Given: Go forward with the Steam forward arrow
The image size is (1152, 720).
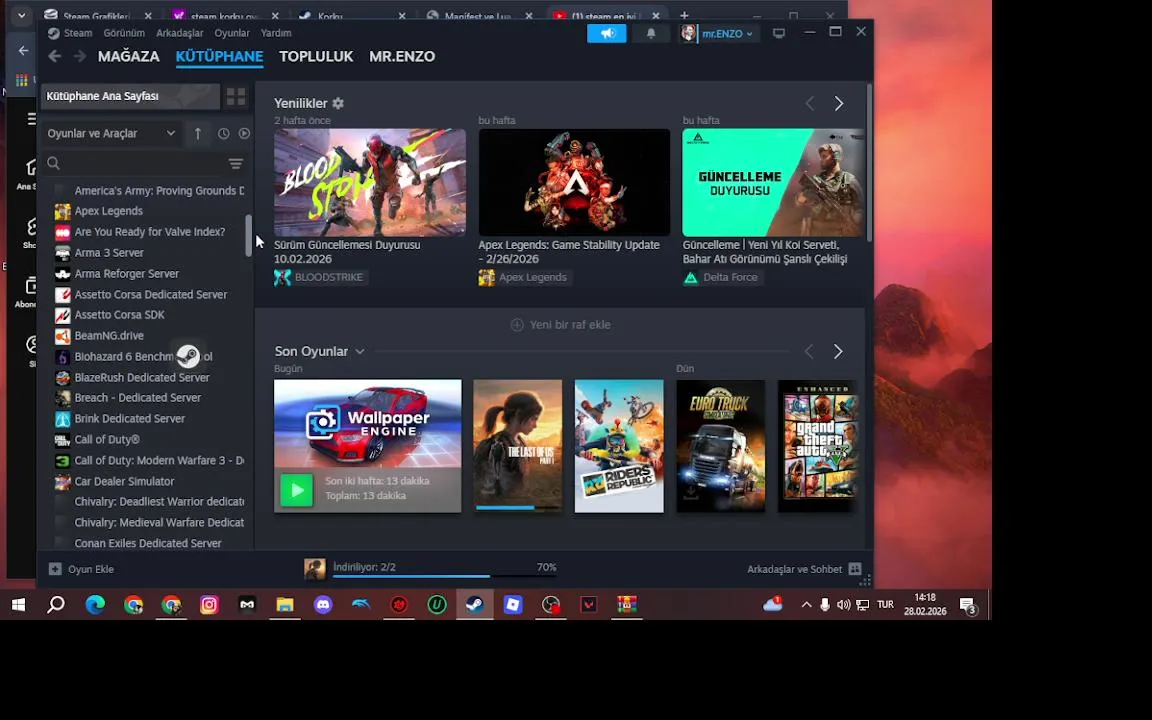Looking at the screenshot, I should click(x=79, y=57).
